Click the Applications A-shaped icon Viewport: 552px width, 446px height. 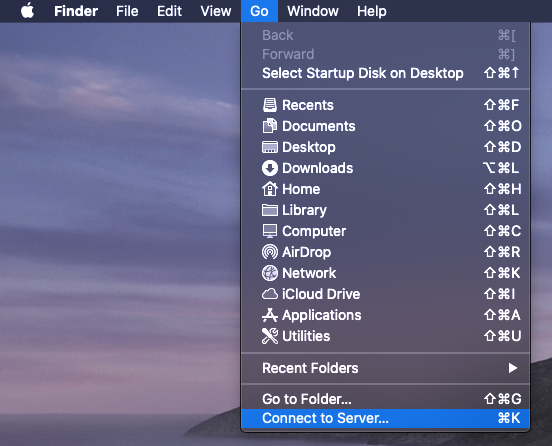coord(270,315)
